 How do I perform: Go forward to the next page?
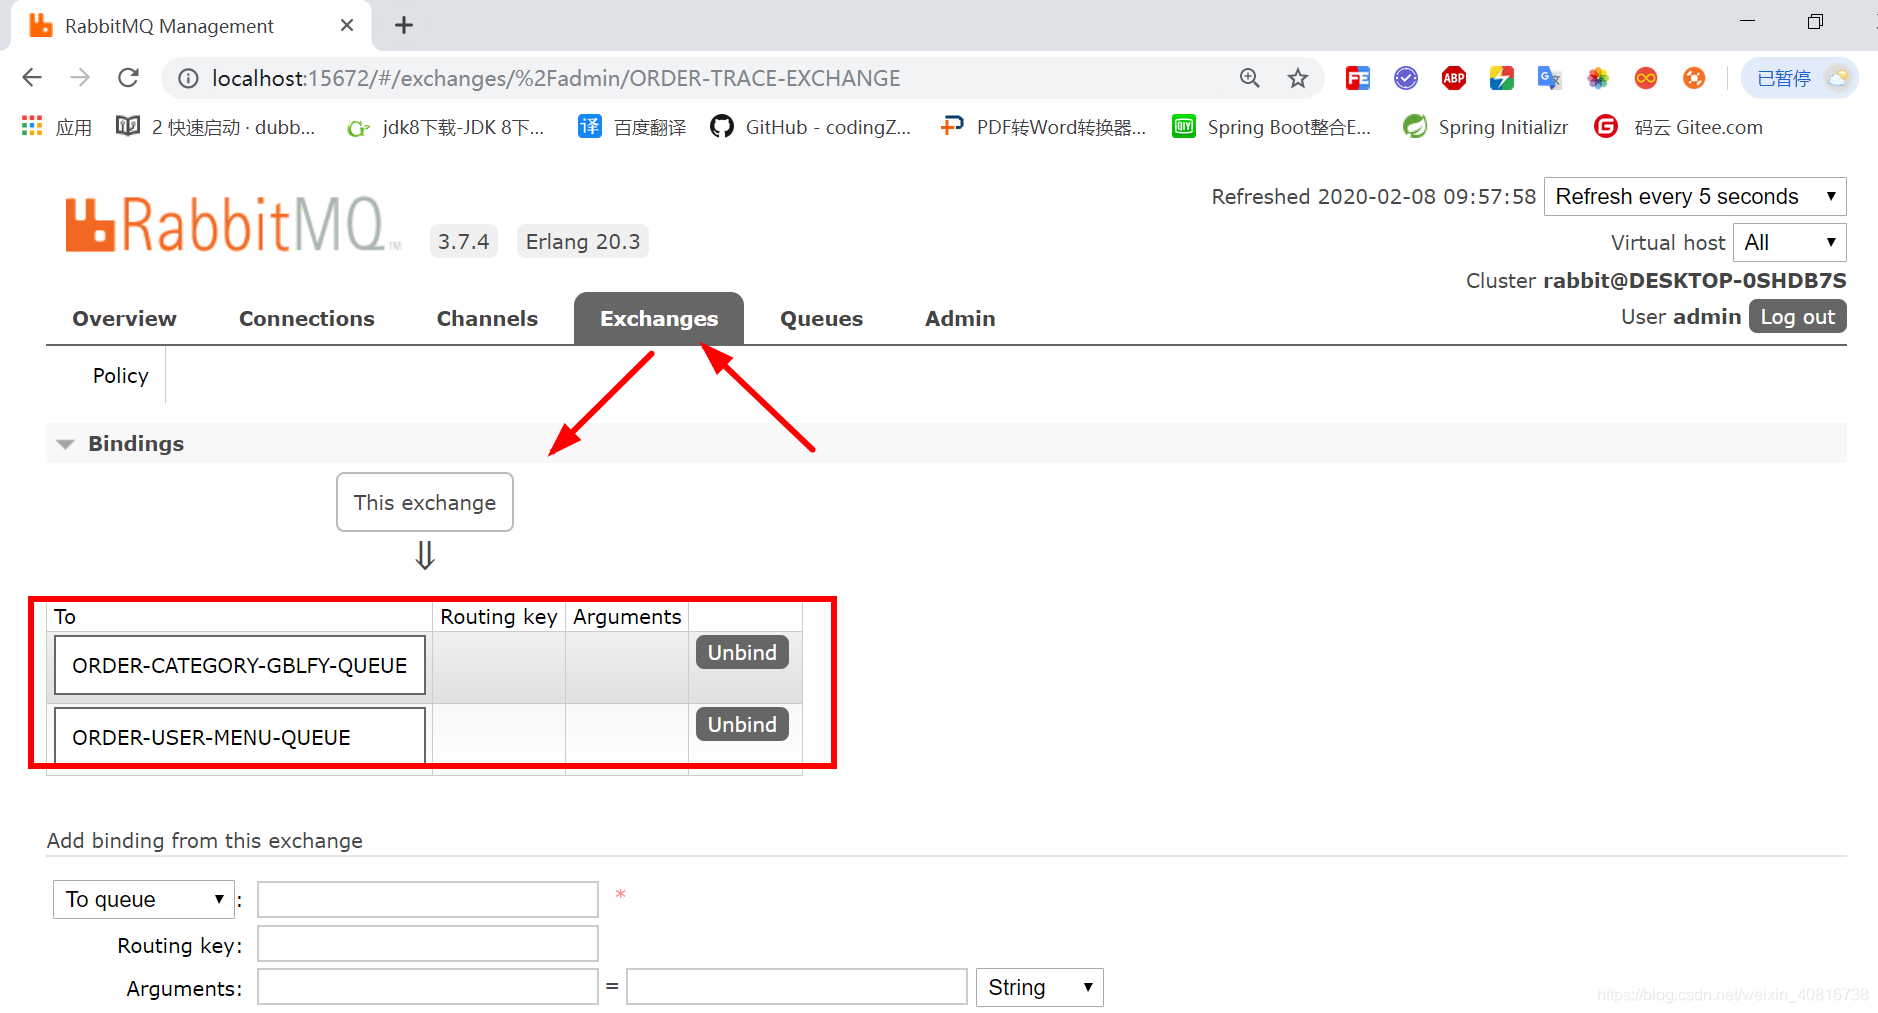pyautogui.click(x=80, y=78)
